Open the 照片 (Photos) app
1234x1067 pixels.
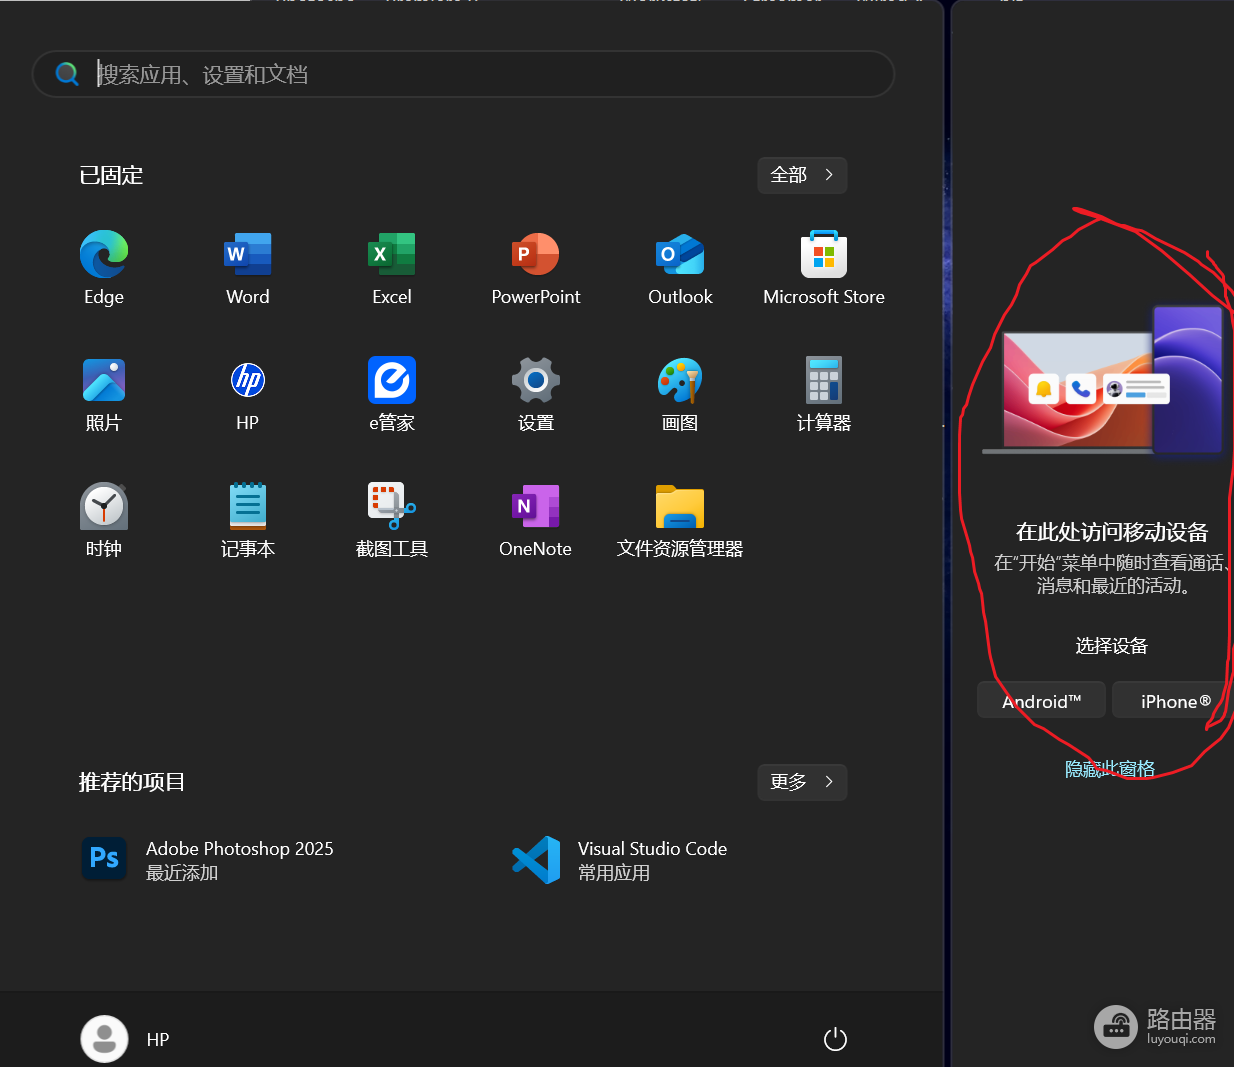pyautogui.click(x=104, y=380)
